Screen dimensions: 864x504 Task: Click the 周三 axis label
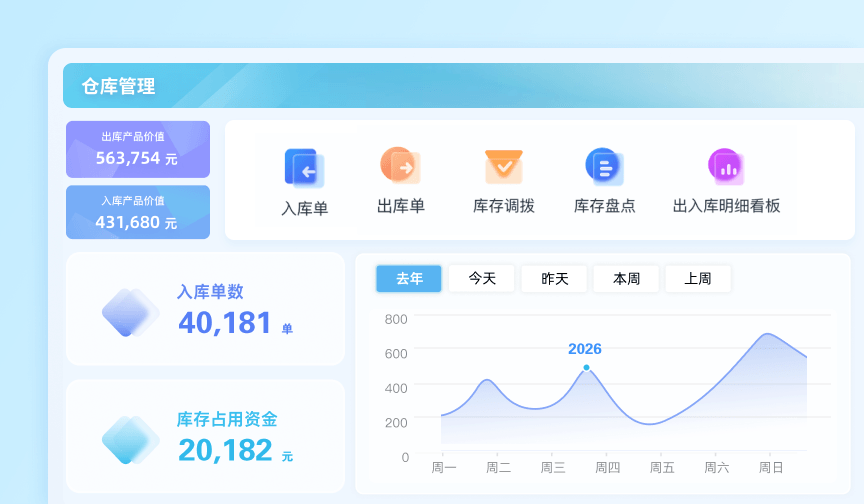point(553,468)
